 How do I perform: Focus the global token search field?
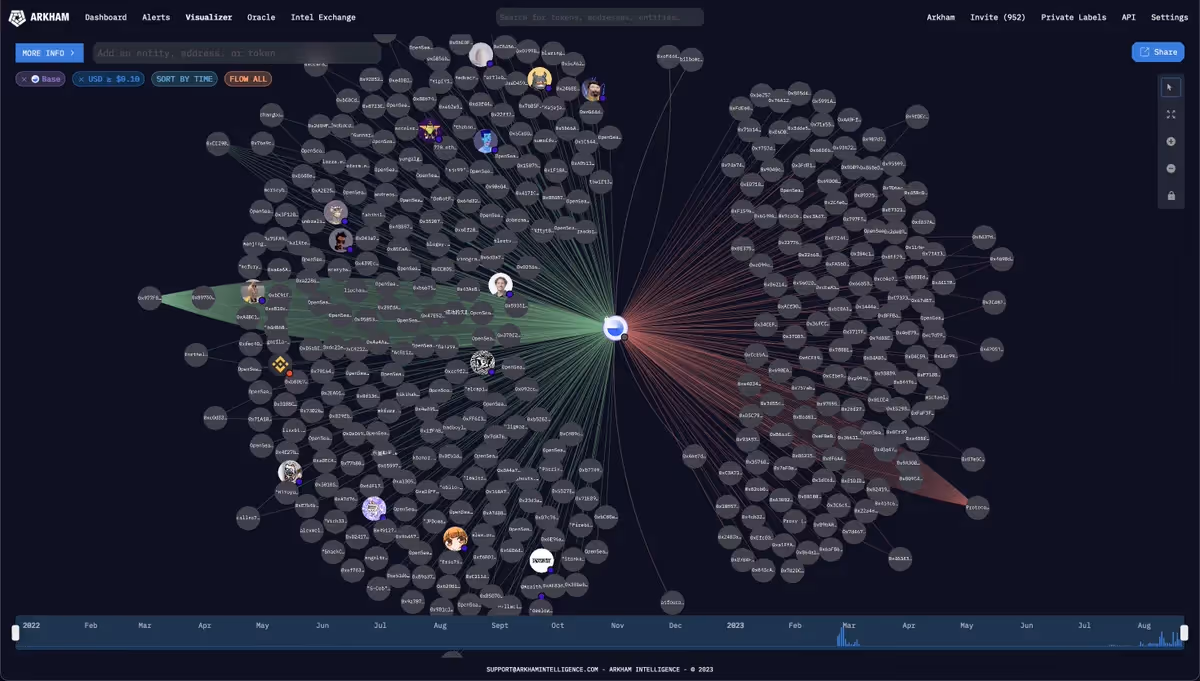point(600,17)
